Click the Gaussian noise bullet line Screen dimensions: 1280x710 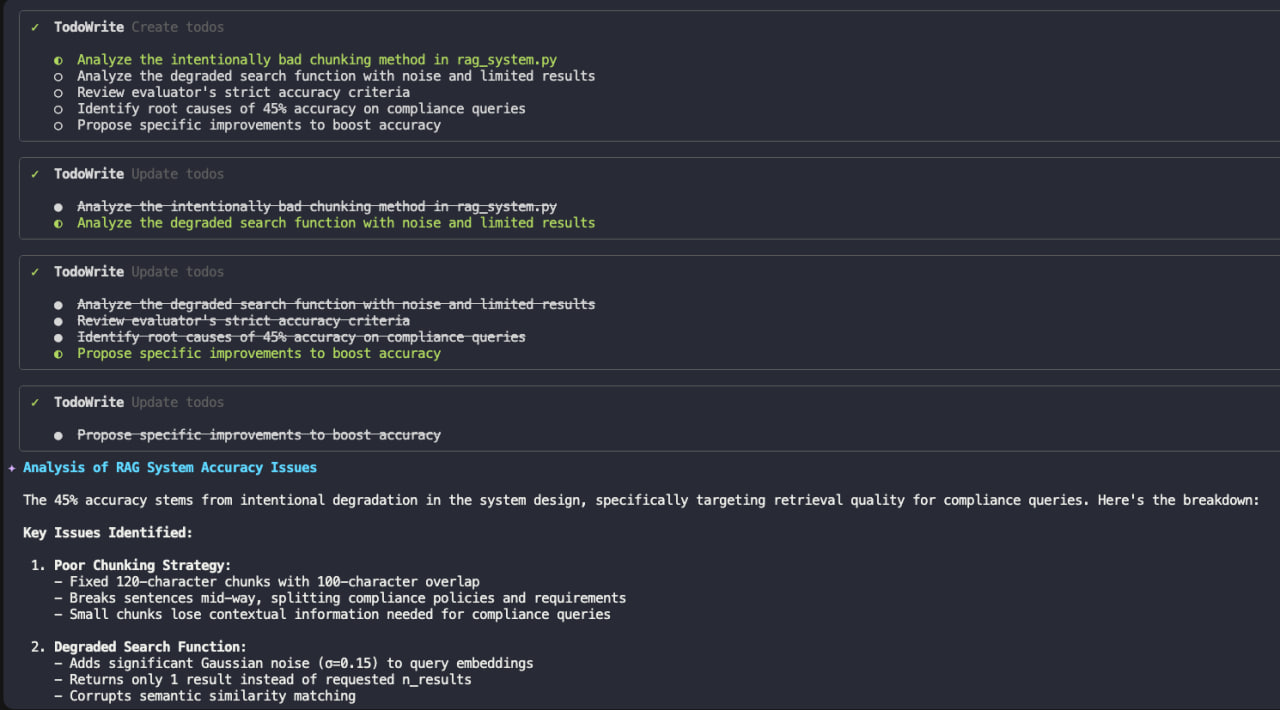pyautogui.click(x=300, y=663)
